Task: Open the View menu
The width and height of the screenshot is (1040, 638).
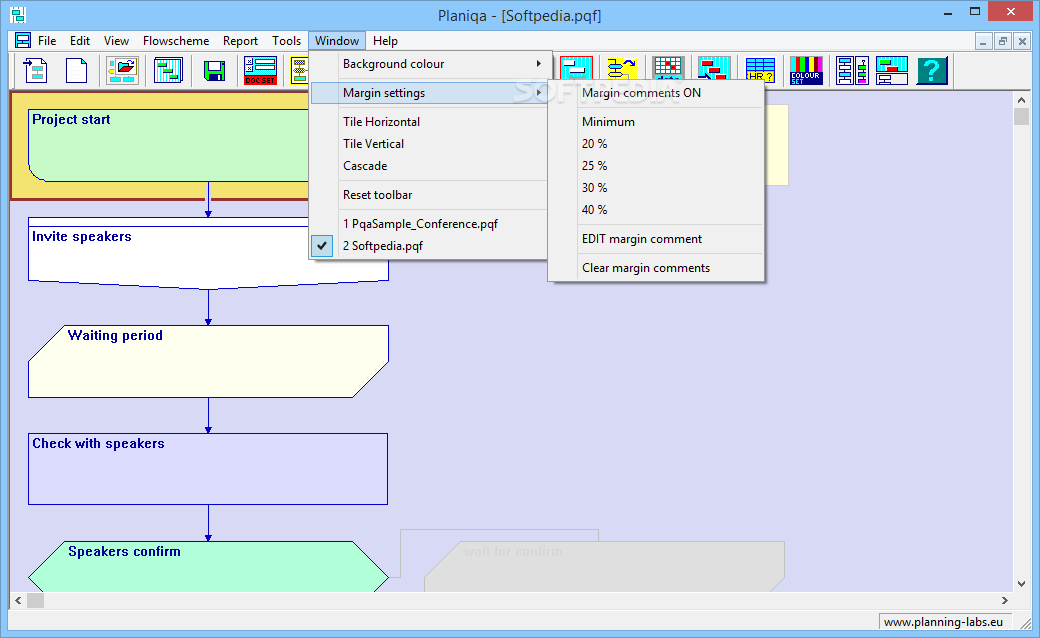Action: pyautogui.click(x=116, y=40)
